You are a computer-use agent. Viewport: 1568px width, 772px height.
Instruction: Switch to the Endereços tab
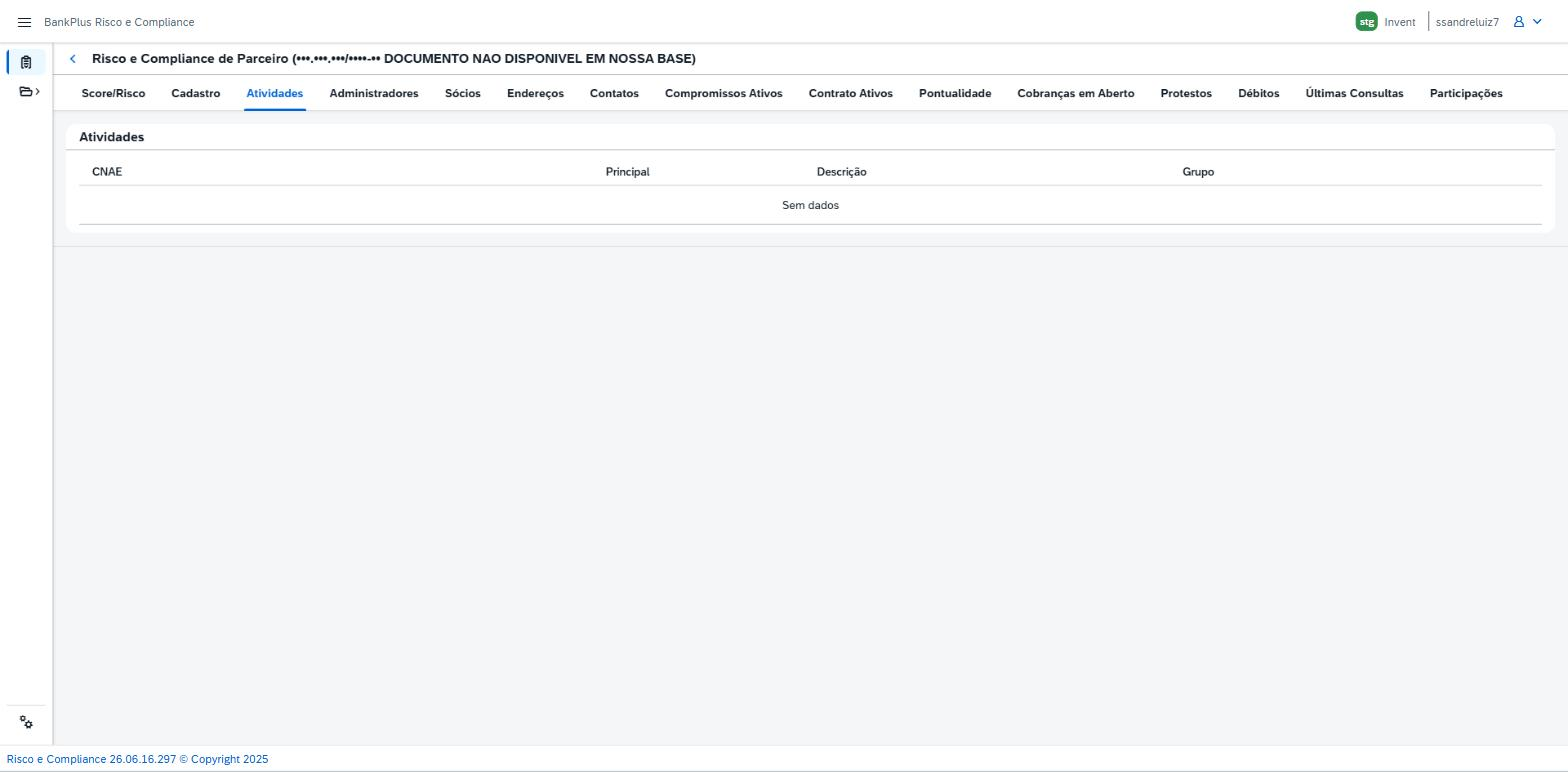(535, 94)
